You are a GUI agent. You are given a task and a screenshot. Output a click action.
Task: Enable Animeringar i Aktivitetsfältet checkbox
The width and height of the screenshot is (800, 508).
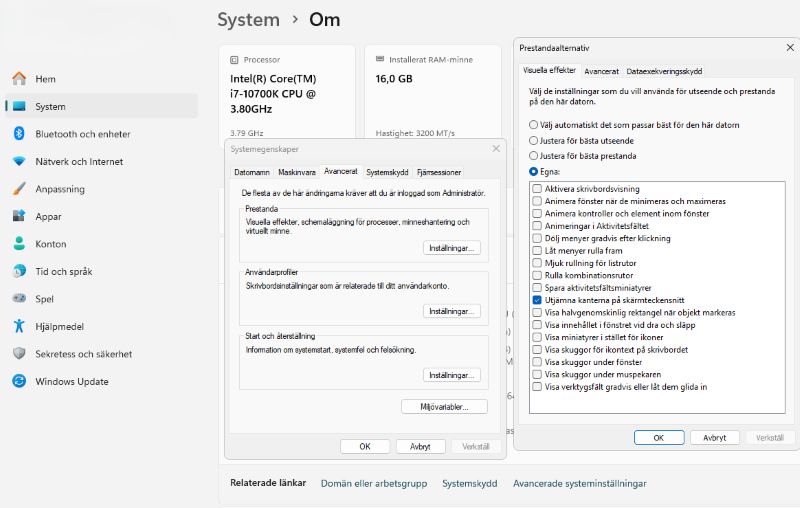pos(537,226)
